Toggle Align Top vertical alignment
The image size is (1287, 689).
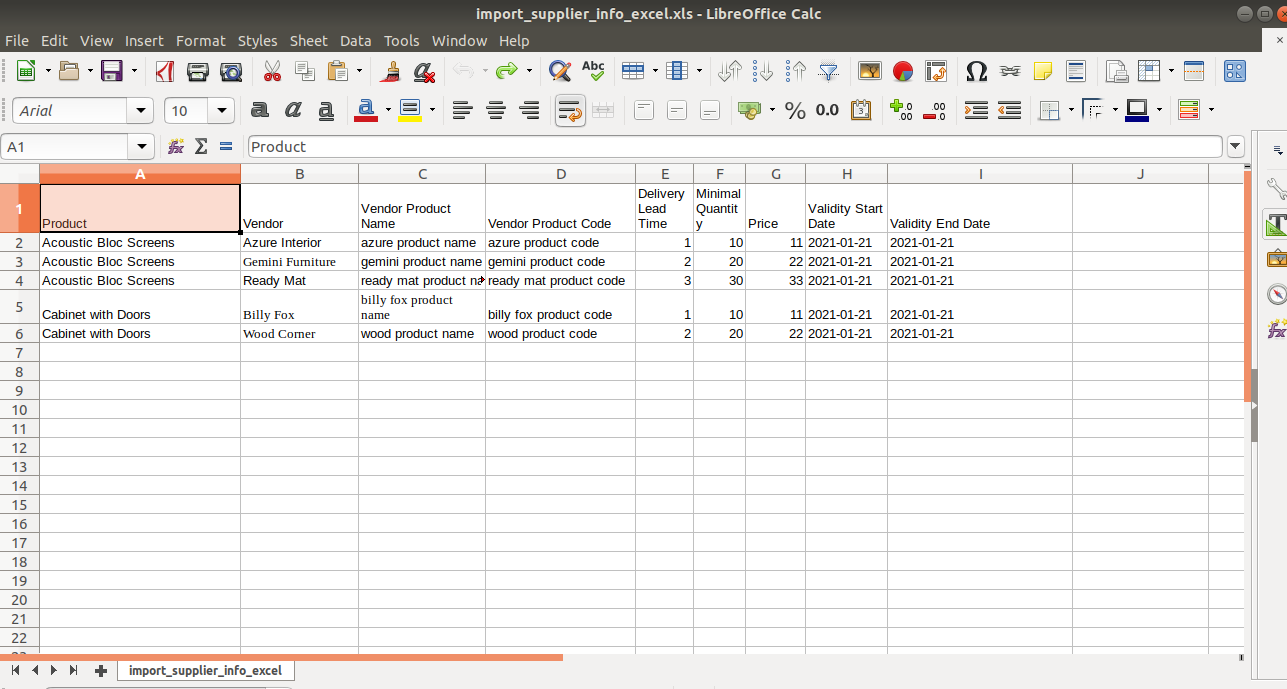[644, 110]
